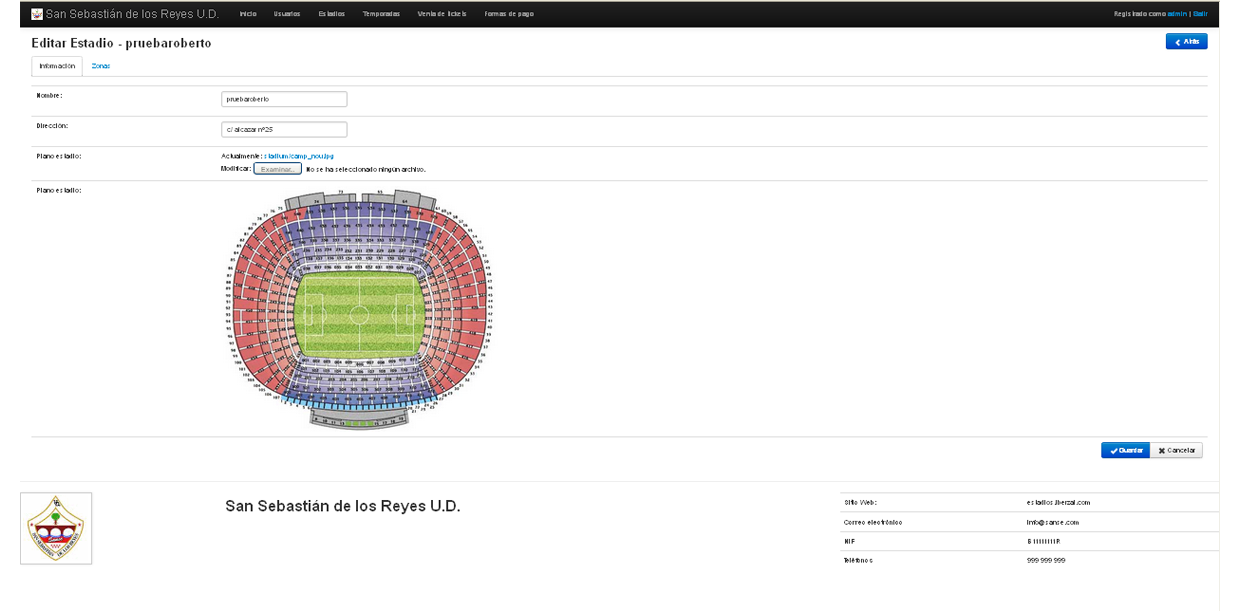The height and width of the screenshot is (611, 1240).
Task: Focus the Nombre input field
Action: point(284,99)
